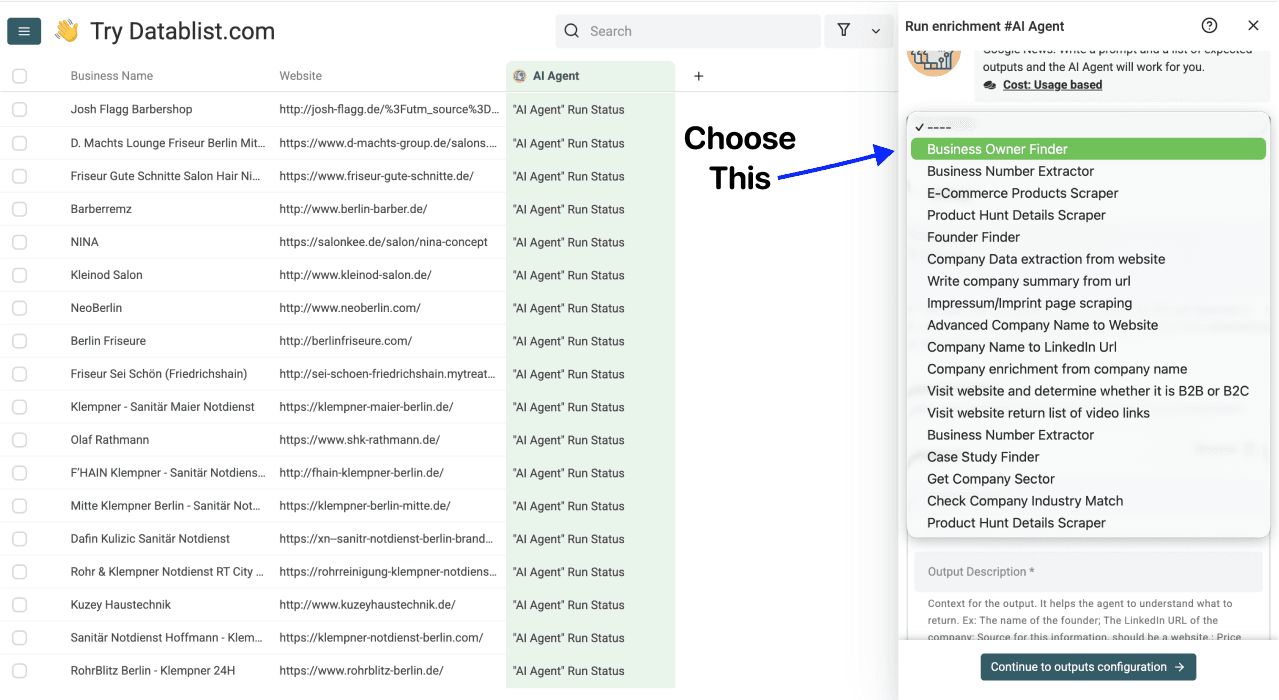Click the help icon in the enrichment panel

pos(1209,25)
